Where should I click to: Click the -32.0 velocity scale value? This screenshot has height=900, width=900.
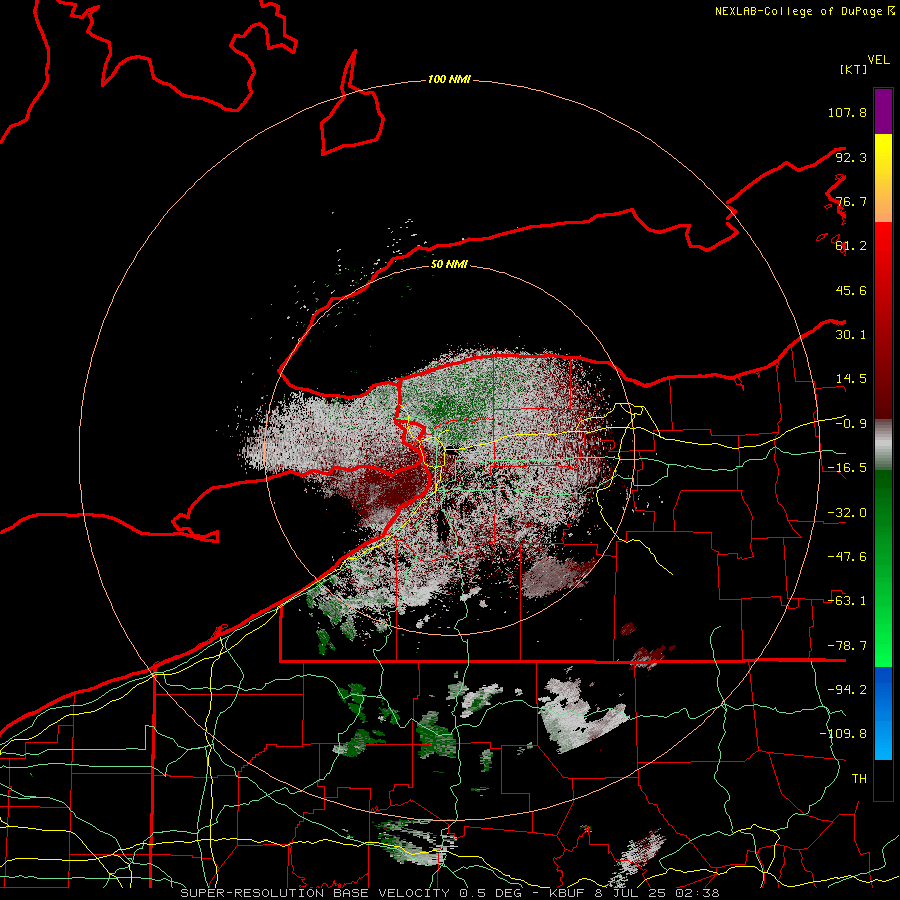(x=847, y=513)
